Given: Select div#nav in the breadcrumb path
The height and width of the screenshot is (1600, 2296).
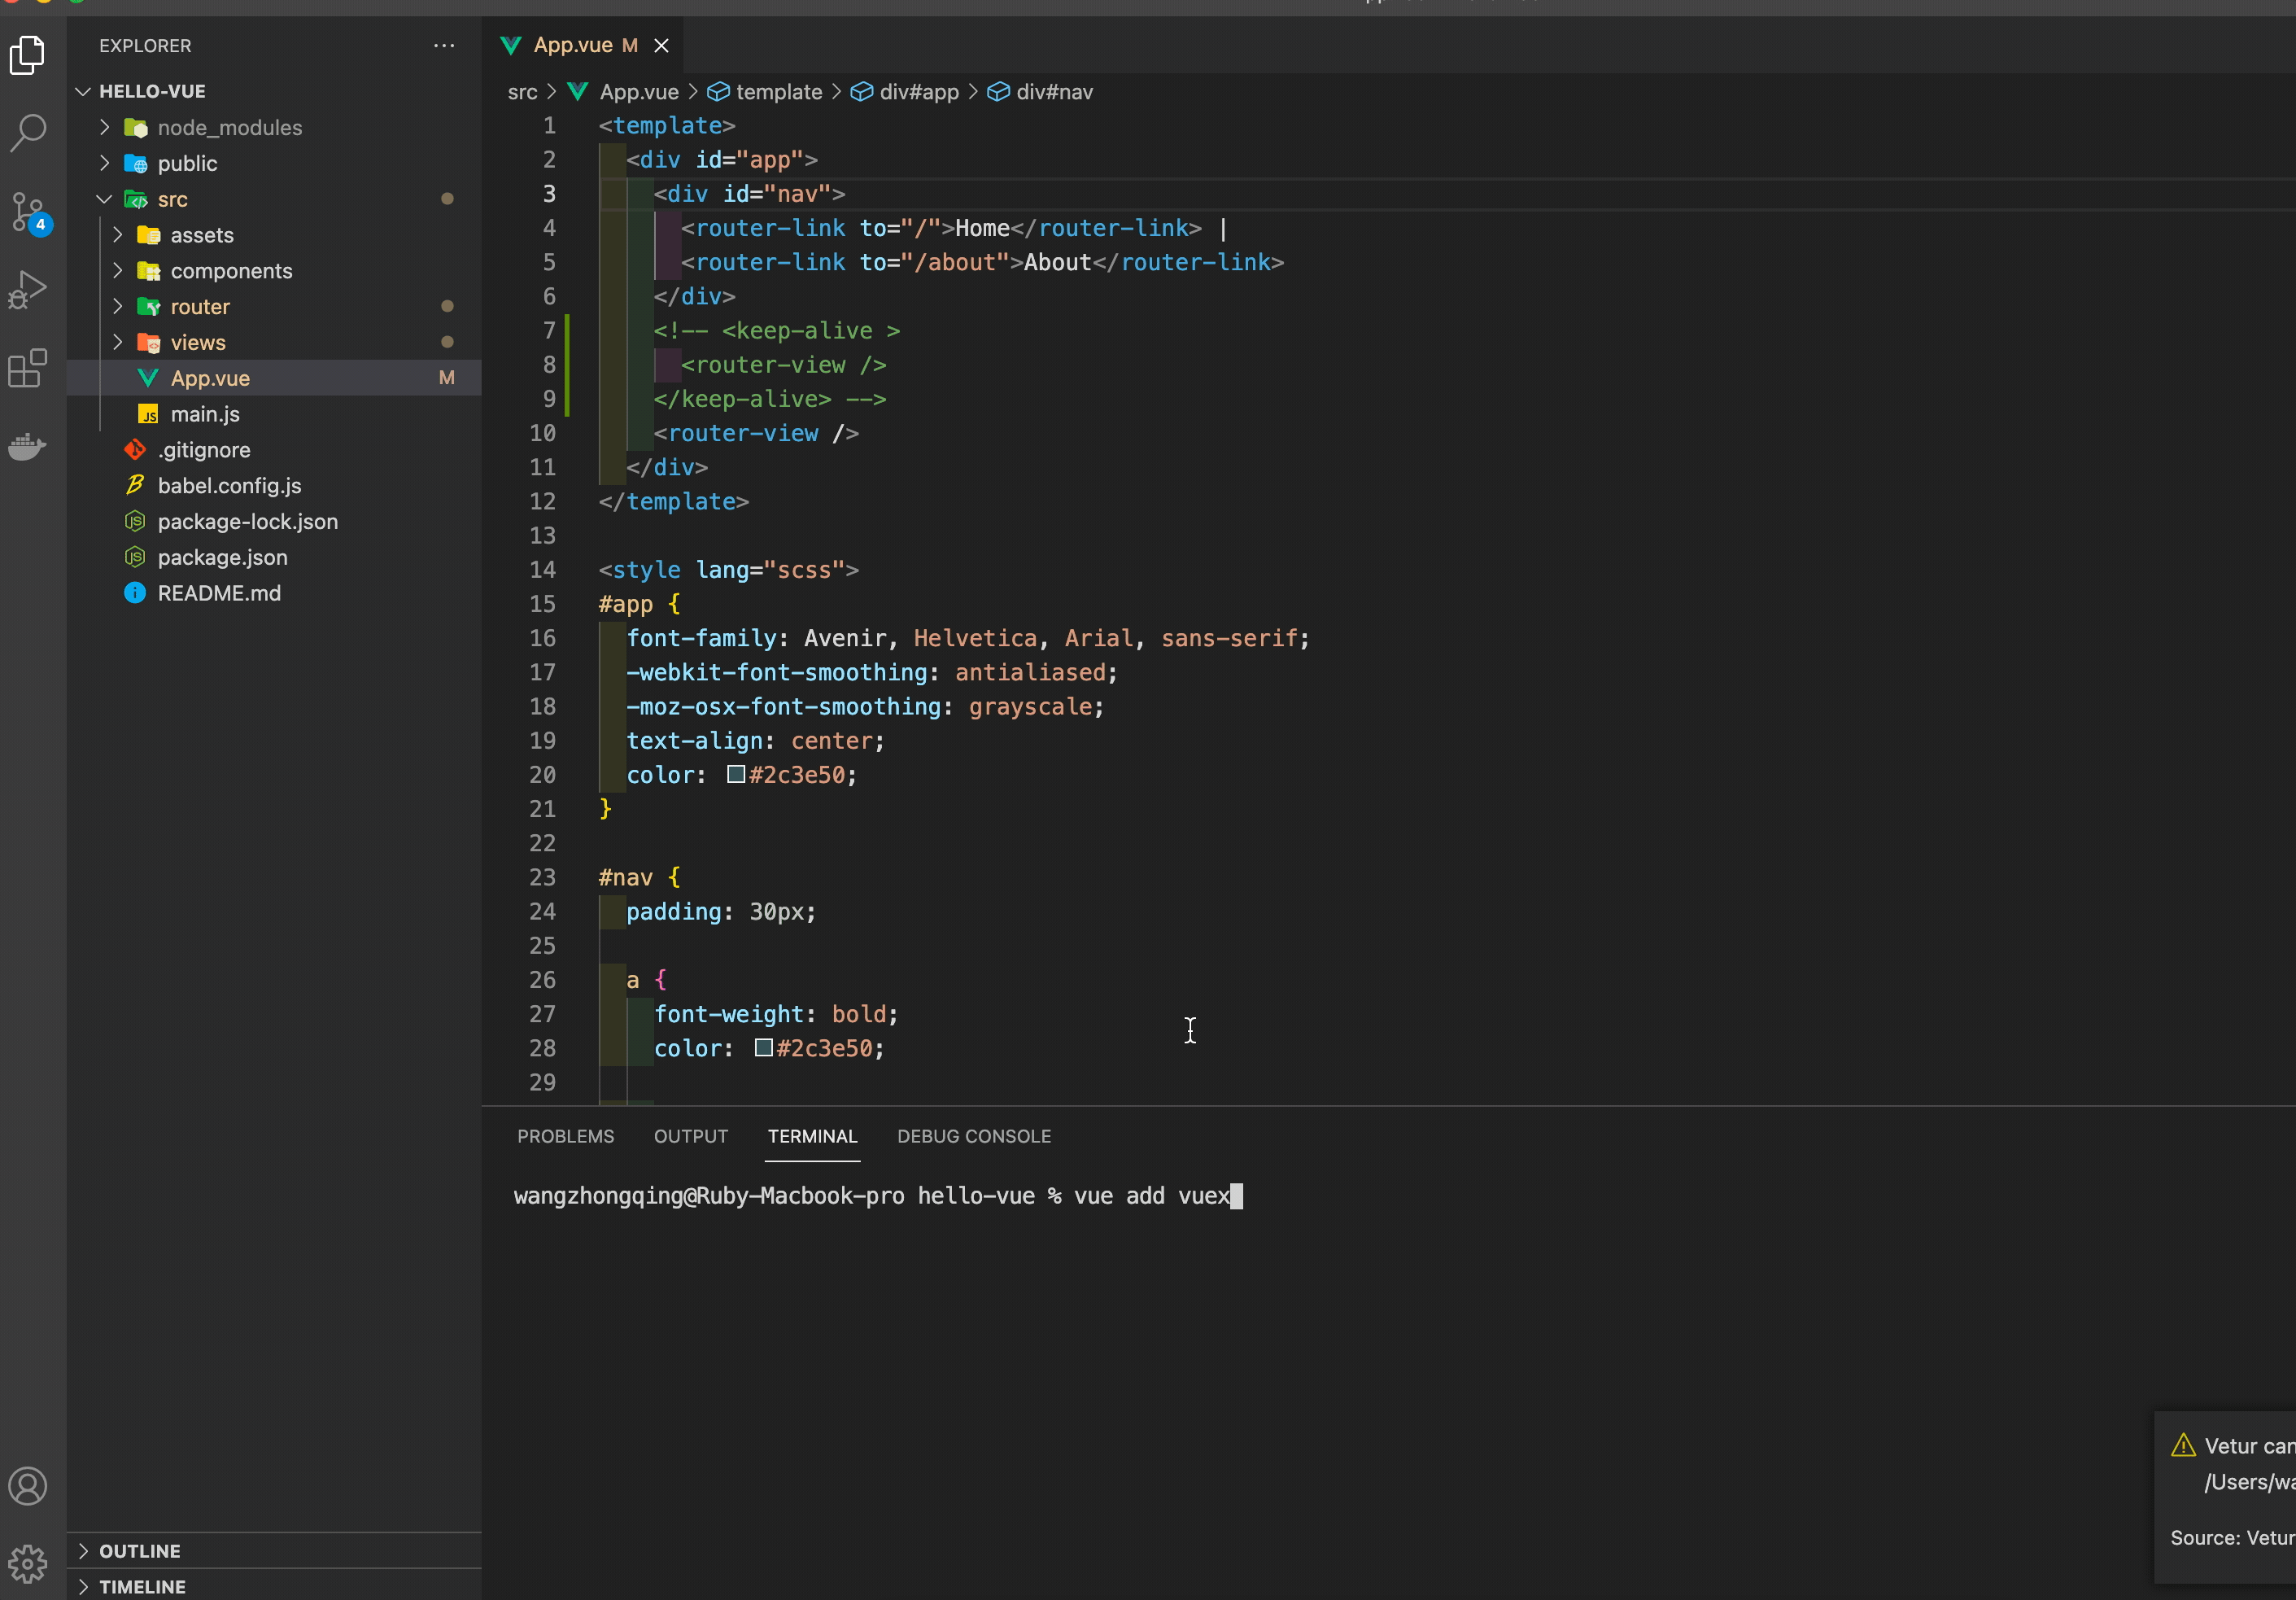Looking at the screenshot, I should point(1054,92).
